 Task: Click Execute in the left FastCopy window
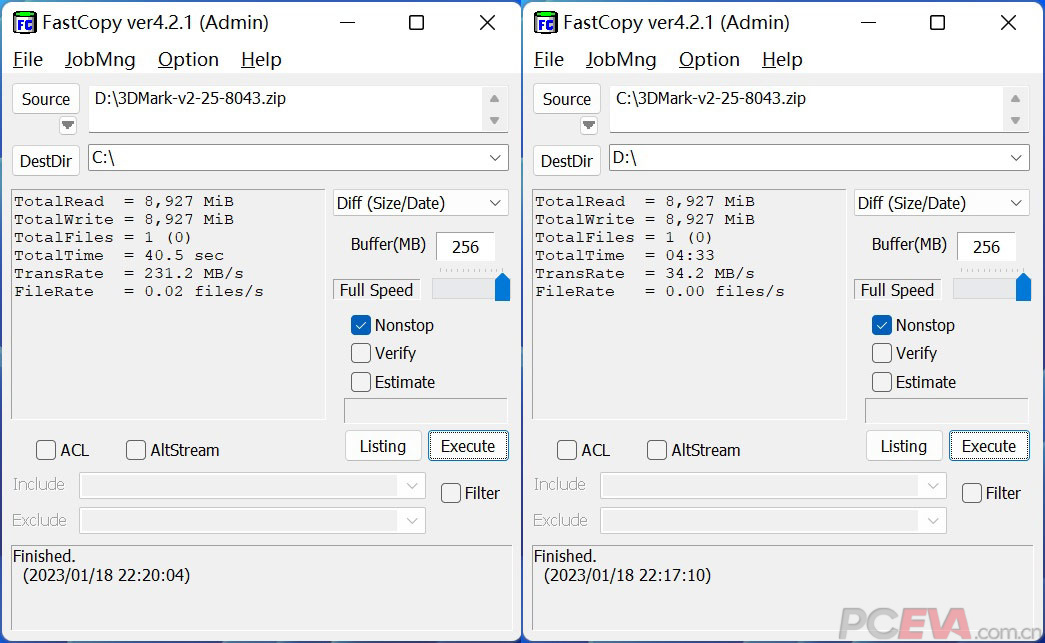(x=468, y=445)
